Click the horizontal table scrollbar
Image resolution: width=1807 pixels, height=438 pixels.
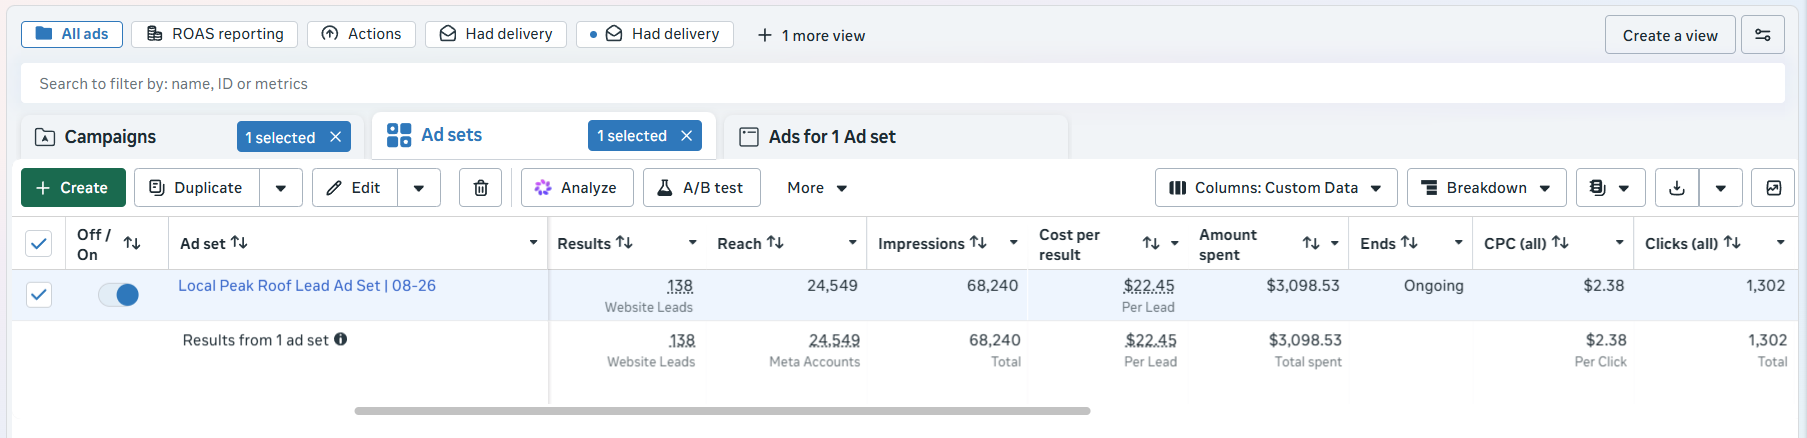(722, 411)
